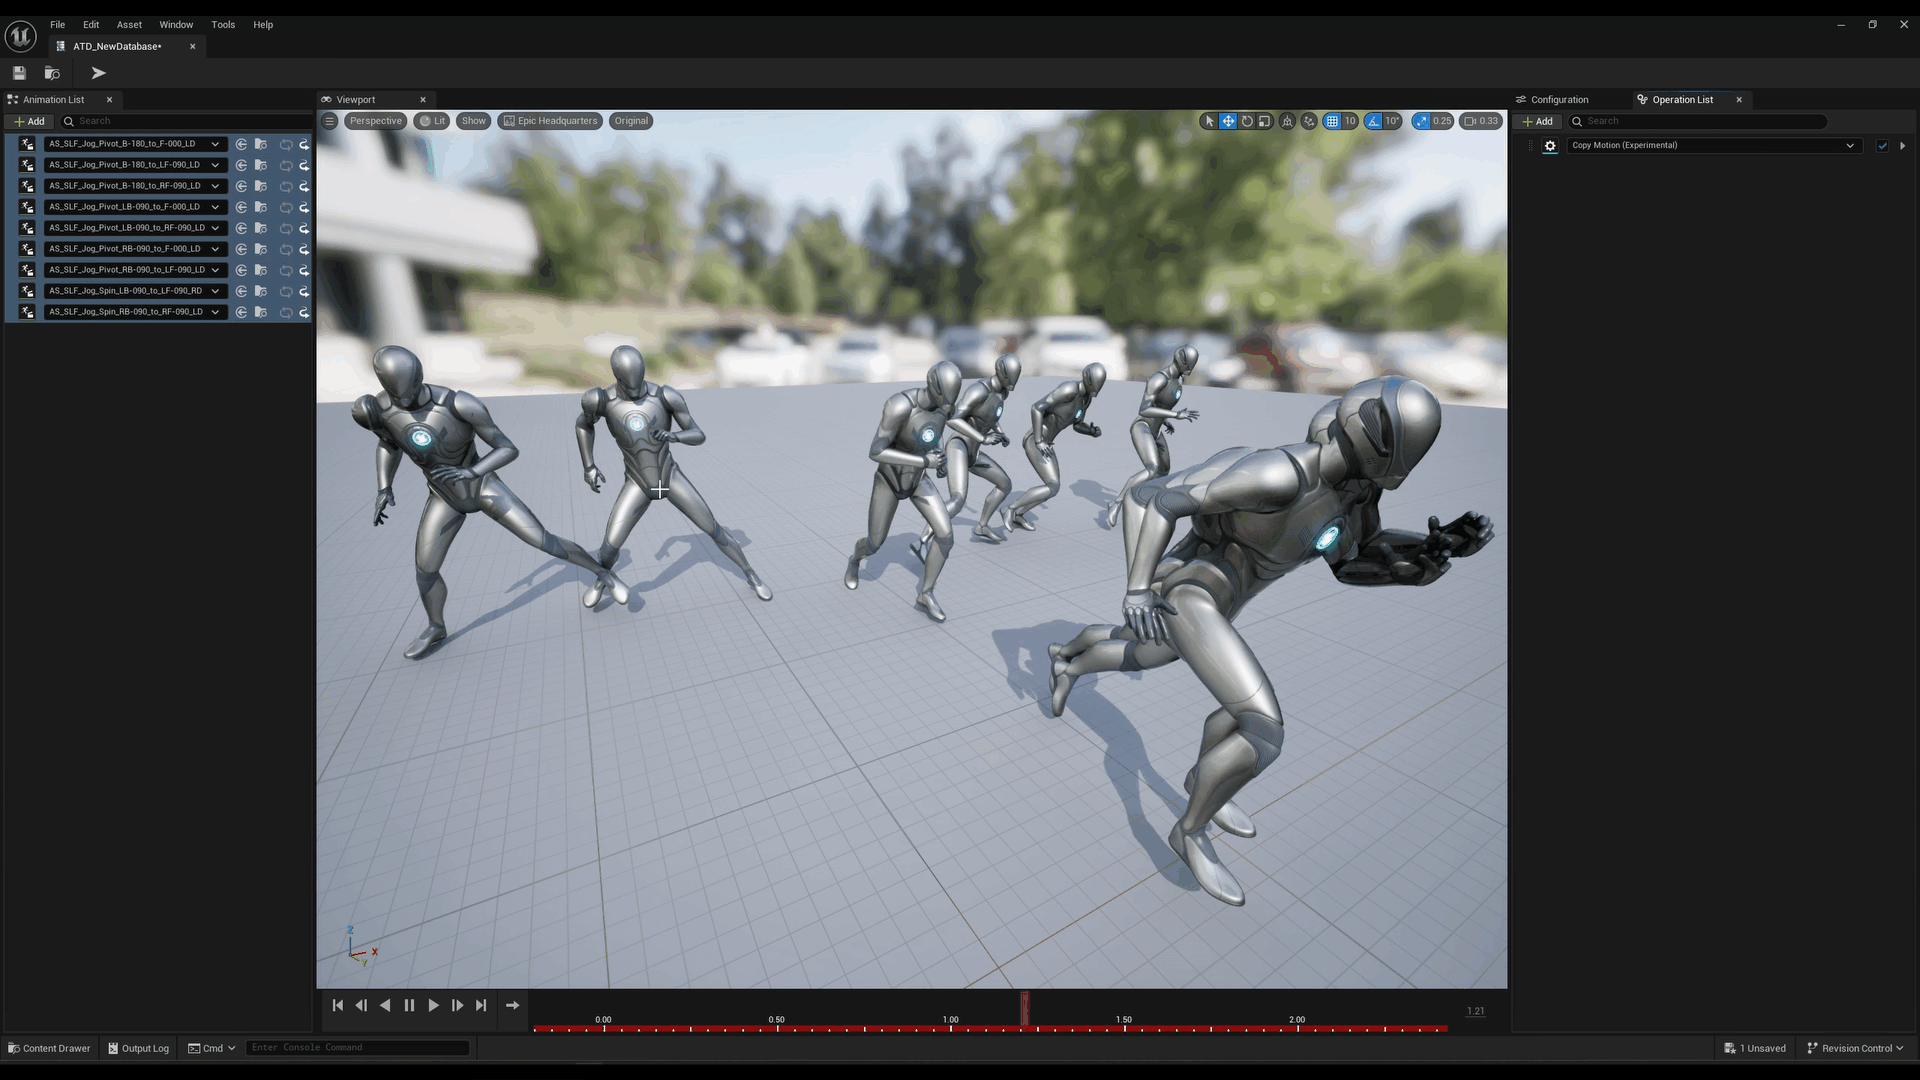
Task: Use selected asset for Pivot_RB-090_to_F-000 row
Action: click(x=241, y=249)
